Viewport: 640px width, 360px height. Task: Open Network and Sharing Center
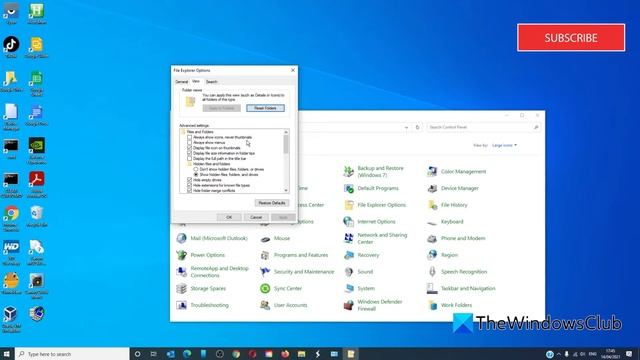coord(376,238)
